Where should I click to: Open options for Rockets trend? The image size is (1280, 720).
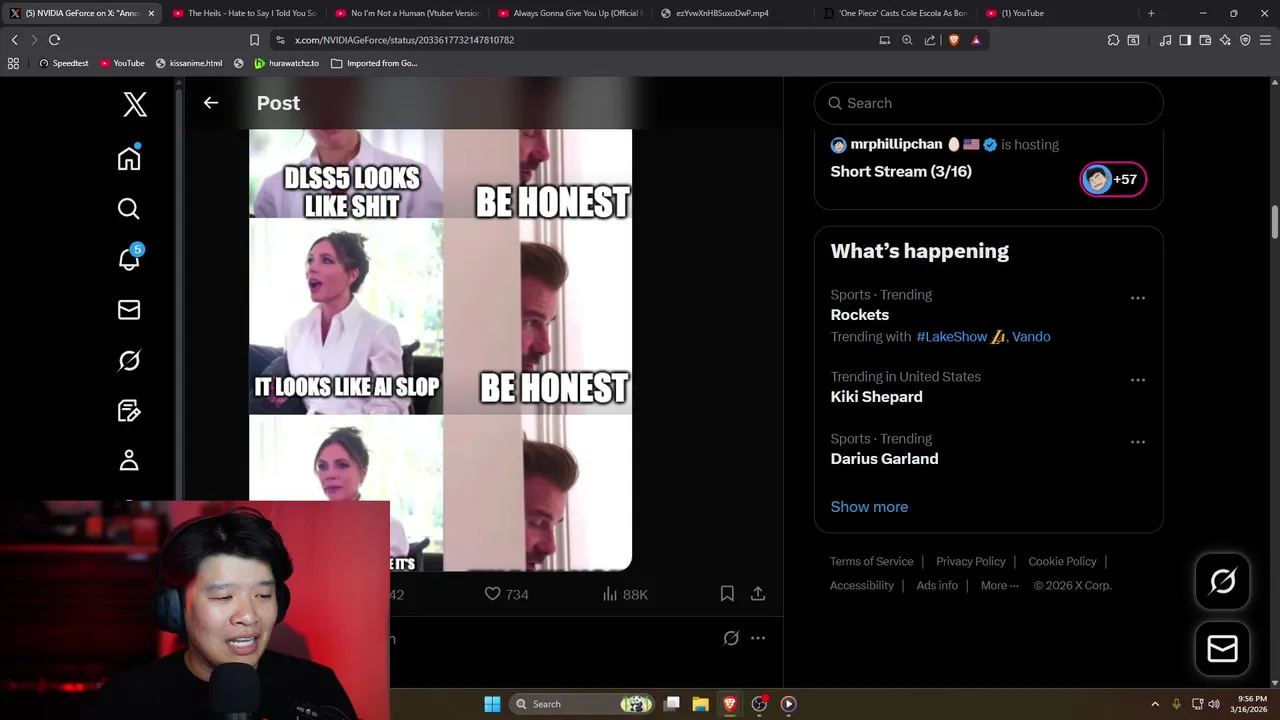click(1138, 298)
